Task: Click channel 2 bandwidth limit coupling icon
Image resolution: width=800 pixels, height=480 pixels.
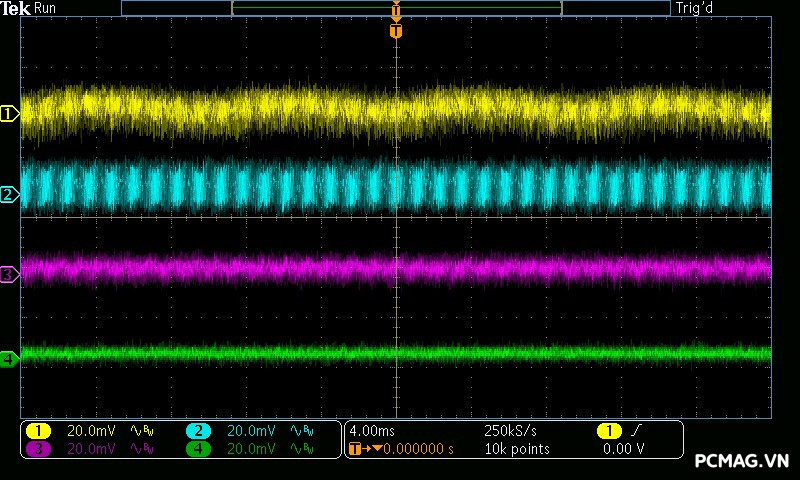Action: [x=300, y=430]
